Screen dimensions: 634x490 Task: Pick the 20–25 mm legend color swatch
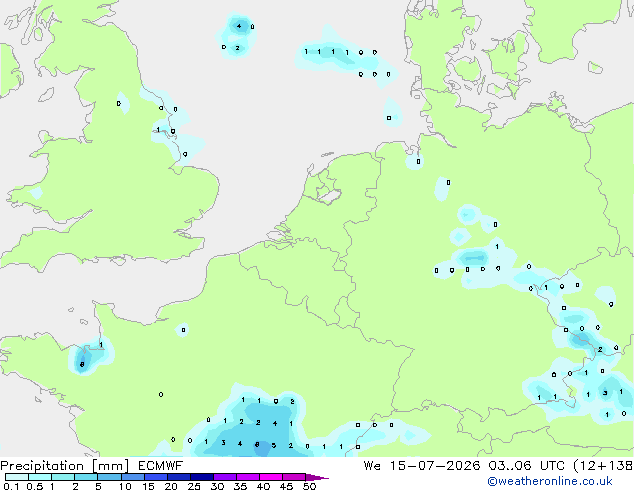pyautogui.click(x=179, y=477)
